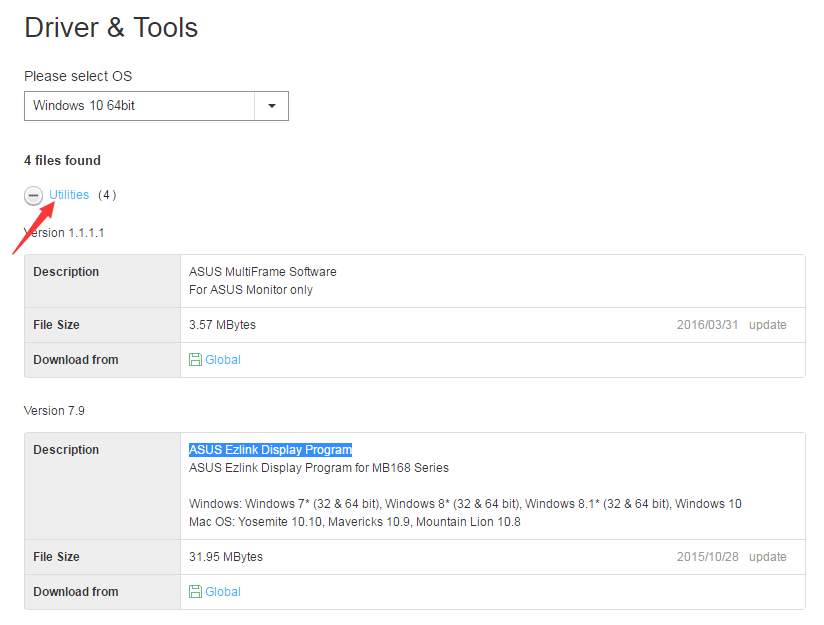Click the save icon for MultiFrame download
This screenshot has height=625, width=824.
click(195, 360)
